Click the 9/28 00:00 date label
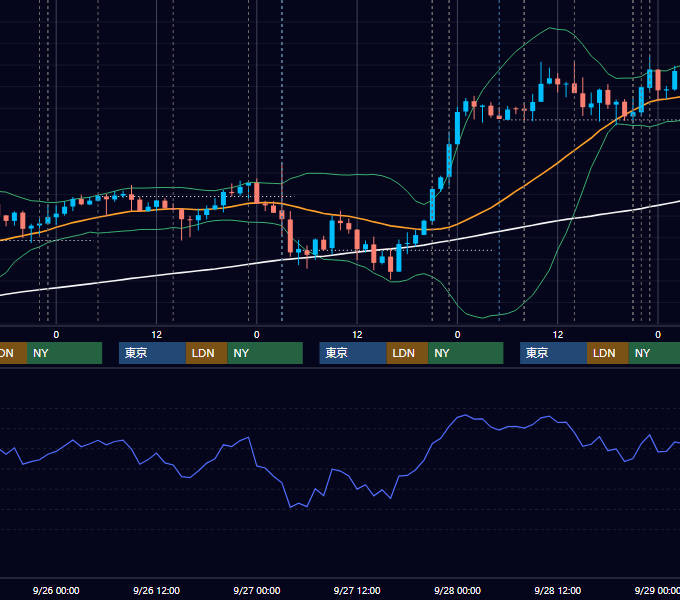Screen dimensions: 680x600 [457, 590]
